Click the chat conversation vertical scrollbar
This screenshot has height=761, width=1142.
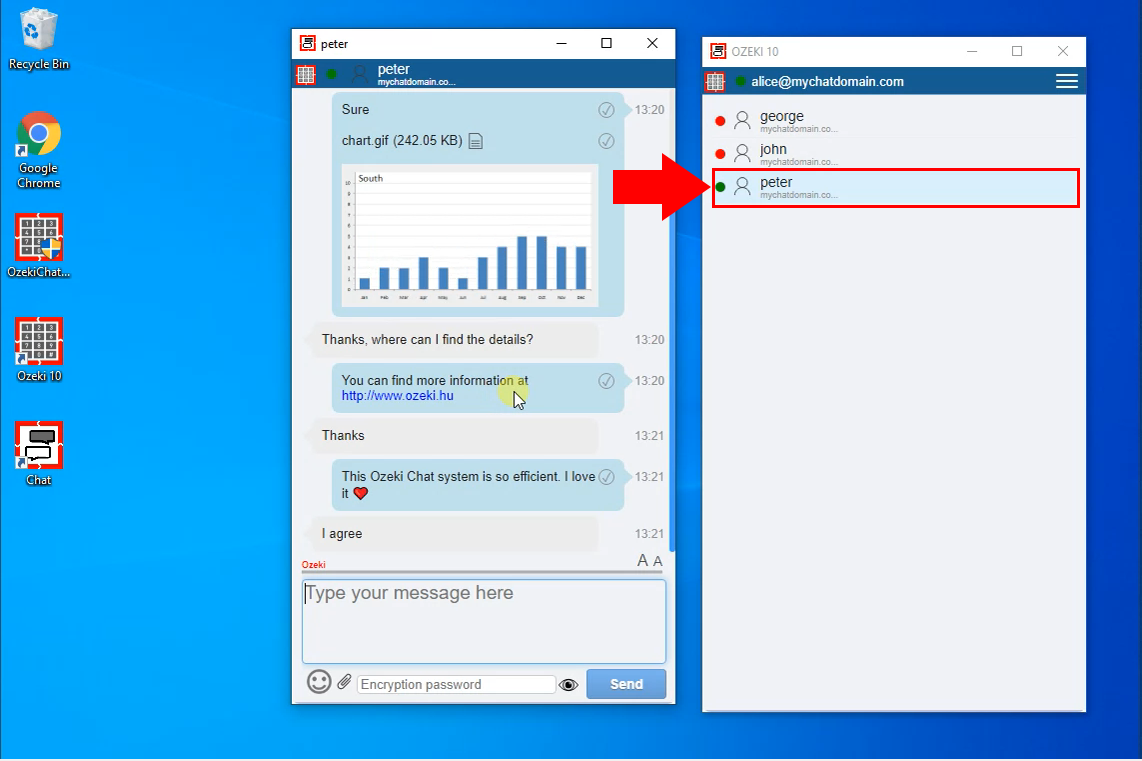(x=670, y=320)
